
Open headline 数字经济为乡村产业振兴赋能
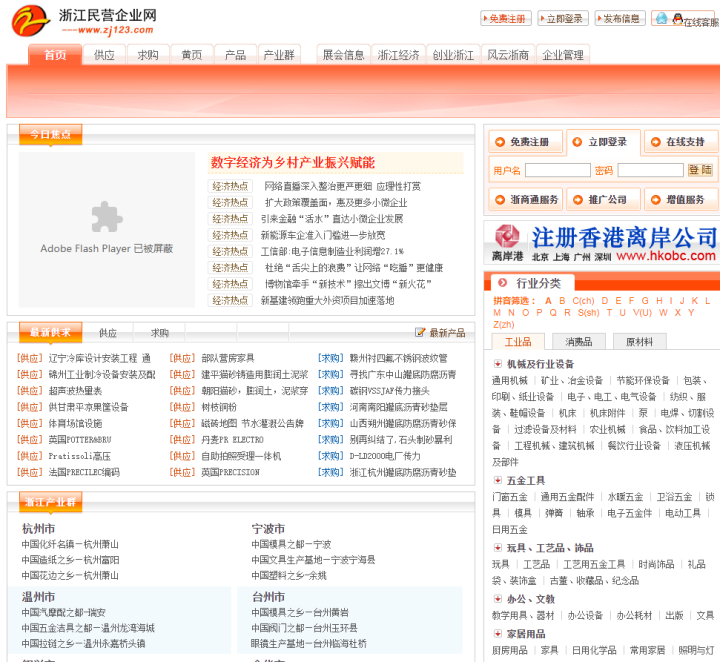(x=293, y=163)
